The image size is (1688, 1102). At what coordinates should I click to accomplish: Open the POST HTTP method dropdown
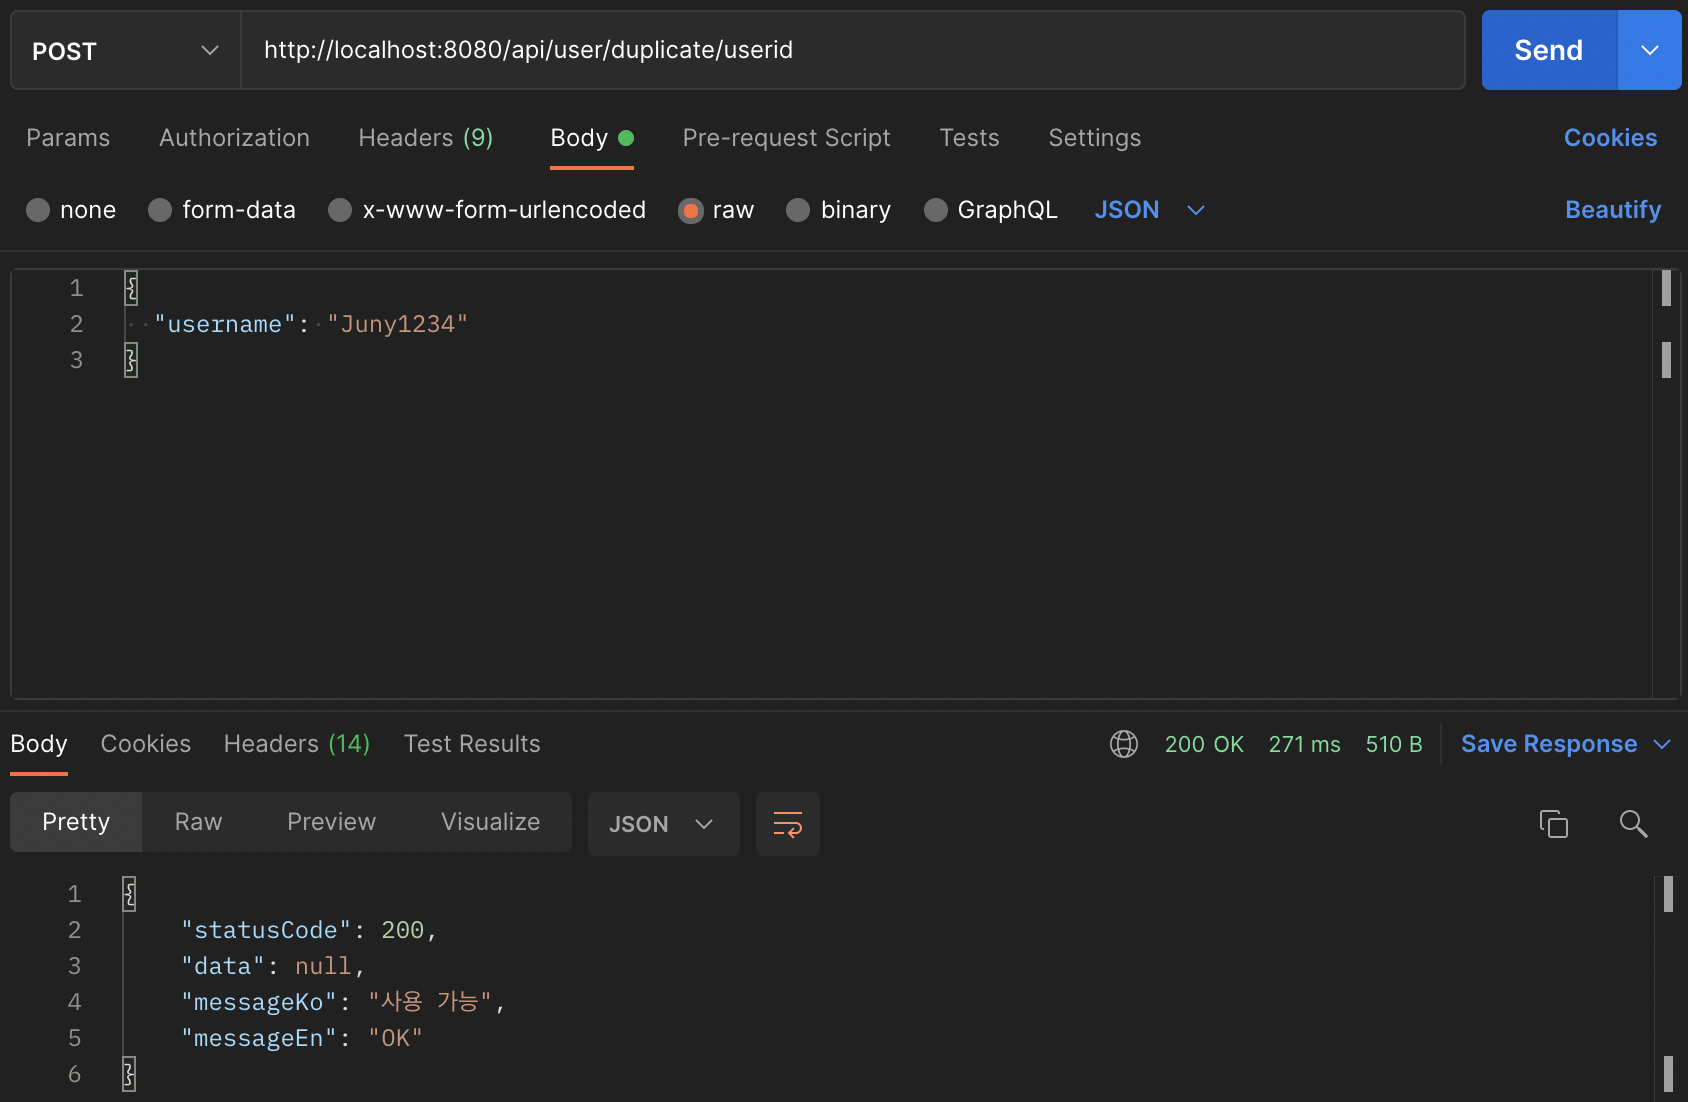point(126,50)
